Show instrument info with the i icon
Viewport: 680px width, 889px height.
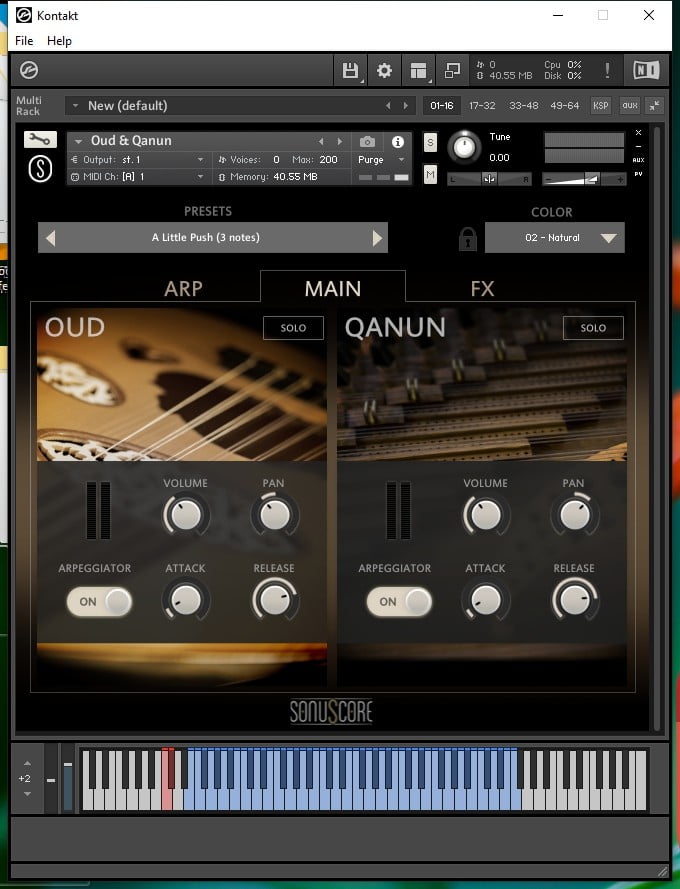(x=398, y=141)
